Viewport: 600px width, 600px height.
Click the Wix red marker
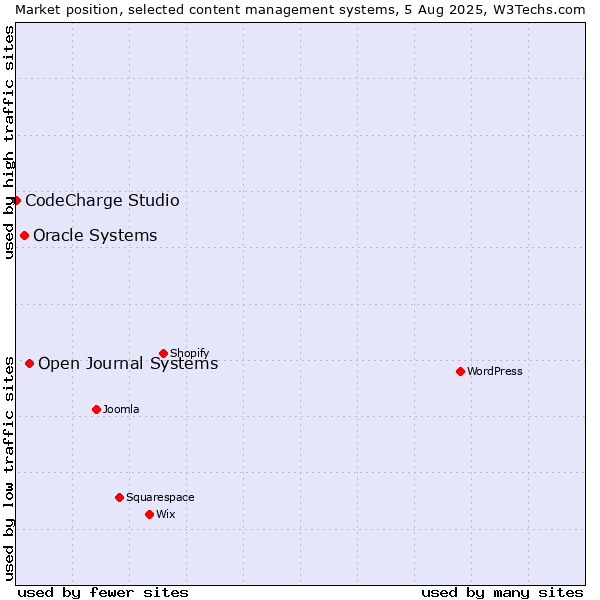click(150, 514)
